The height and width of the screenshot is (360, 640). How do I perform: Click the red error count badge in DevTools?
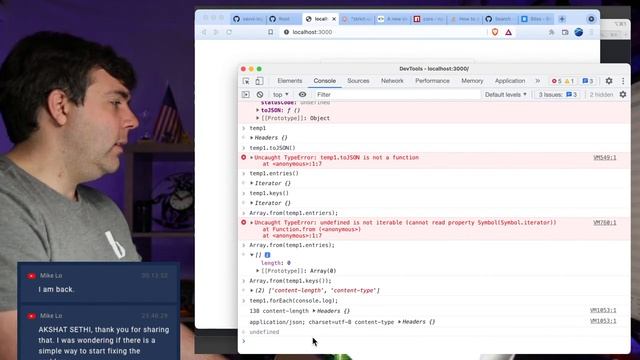click(x=557, y=81)
